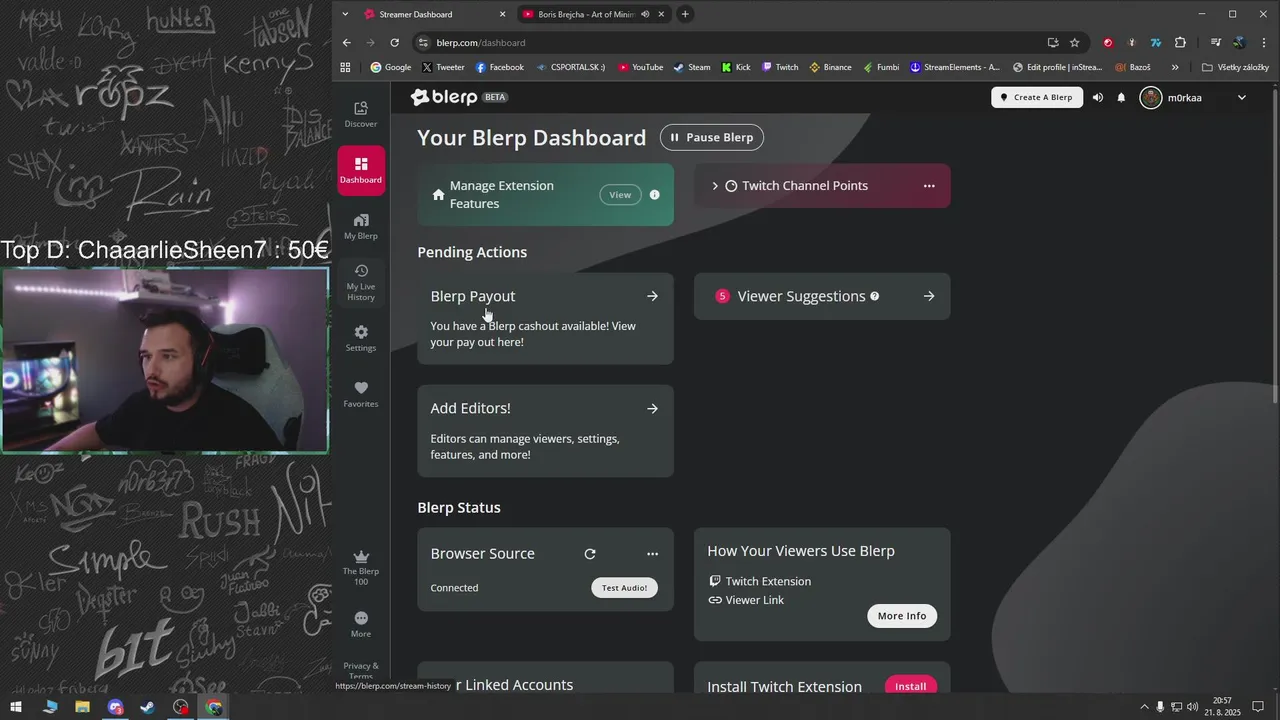This screenshot has width=1280, height=720.
Task: Open the account dropdown arrow next to m0rkaa
Action: pos(1242,97)
